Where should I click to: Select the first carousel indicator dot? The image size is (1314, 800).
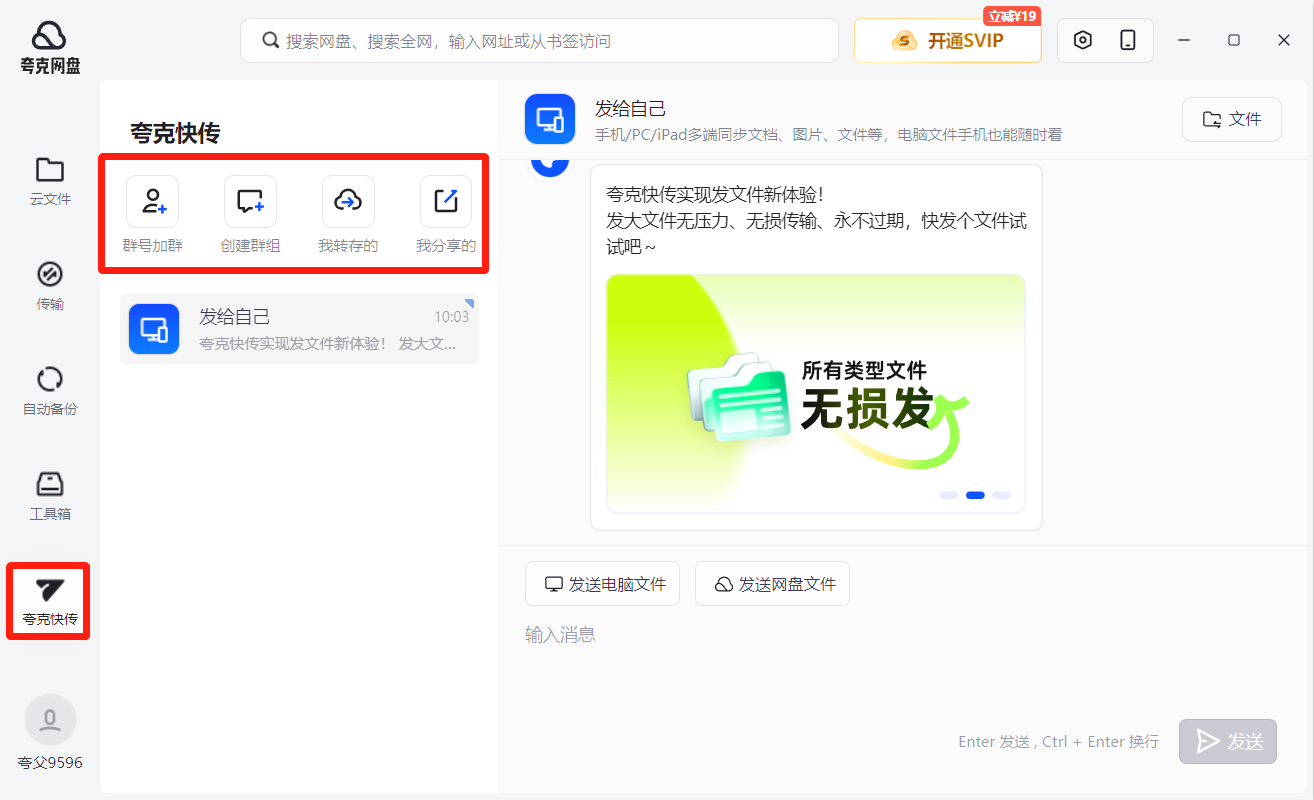coord(949,495)
